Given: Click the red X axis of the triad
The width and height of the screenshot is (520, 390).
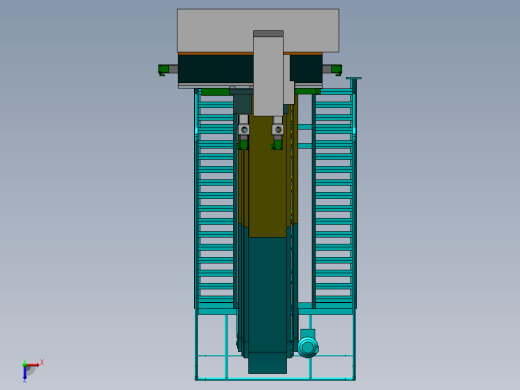Looking at the screenshot, I should pos(33,365).
